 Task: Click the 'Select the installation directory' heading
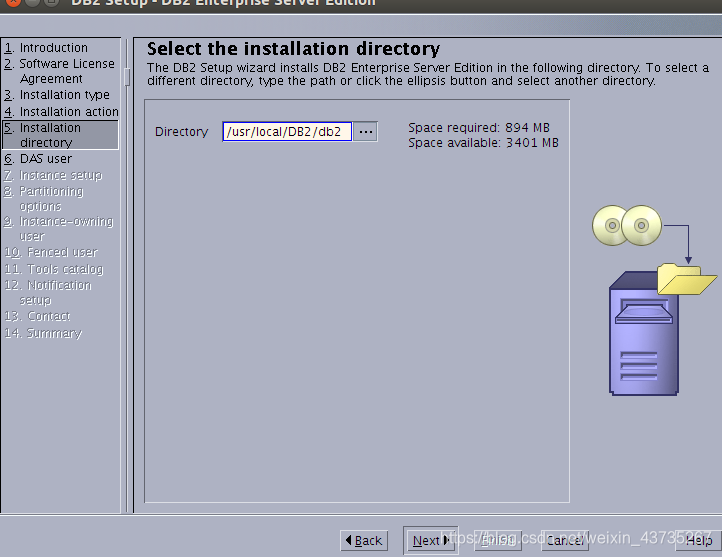point(293,49)
